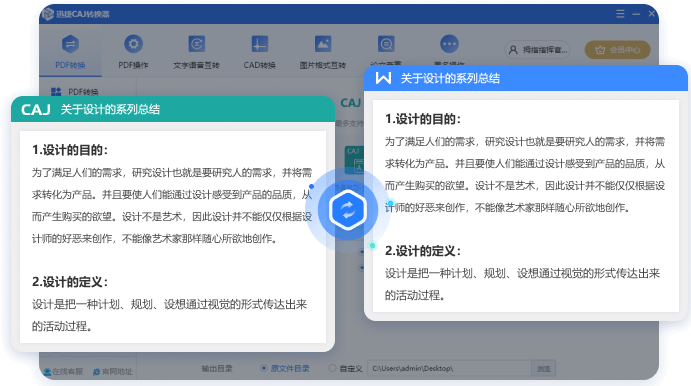Click the 浏览 browse button

pos(543,368)
